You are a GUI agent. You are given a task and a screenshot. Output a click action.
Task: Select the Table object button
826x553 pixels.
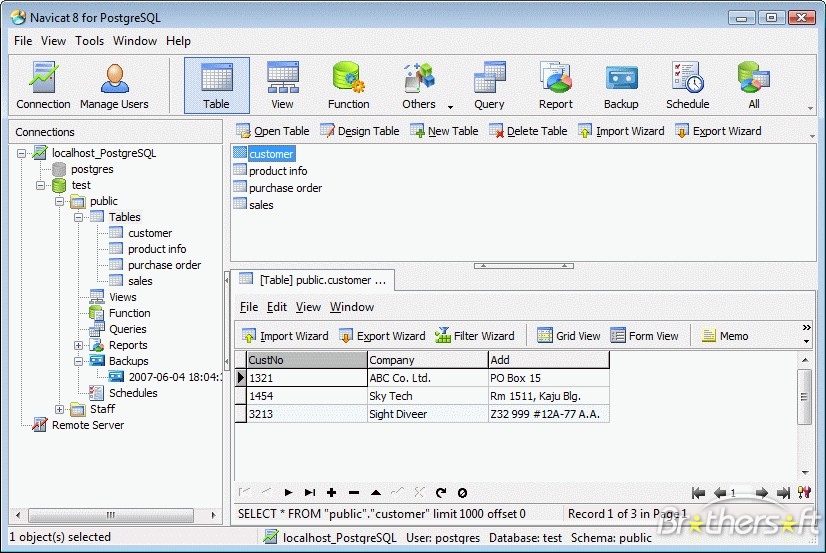pos(217,86)
